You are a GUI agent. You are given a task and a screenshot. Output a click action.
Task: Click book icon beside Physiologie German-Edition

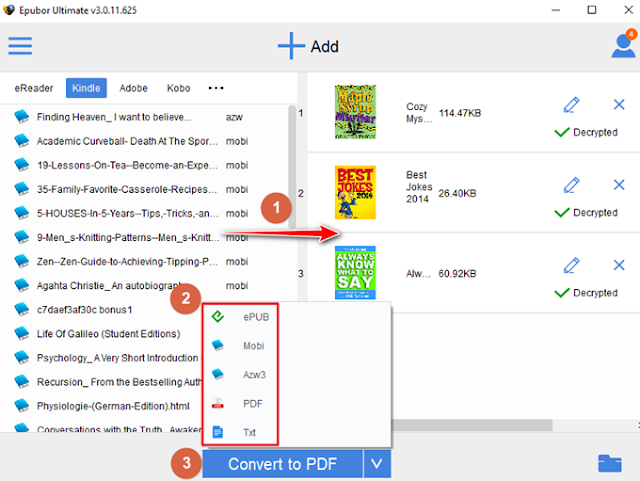tap(22, 406)
